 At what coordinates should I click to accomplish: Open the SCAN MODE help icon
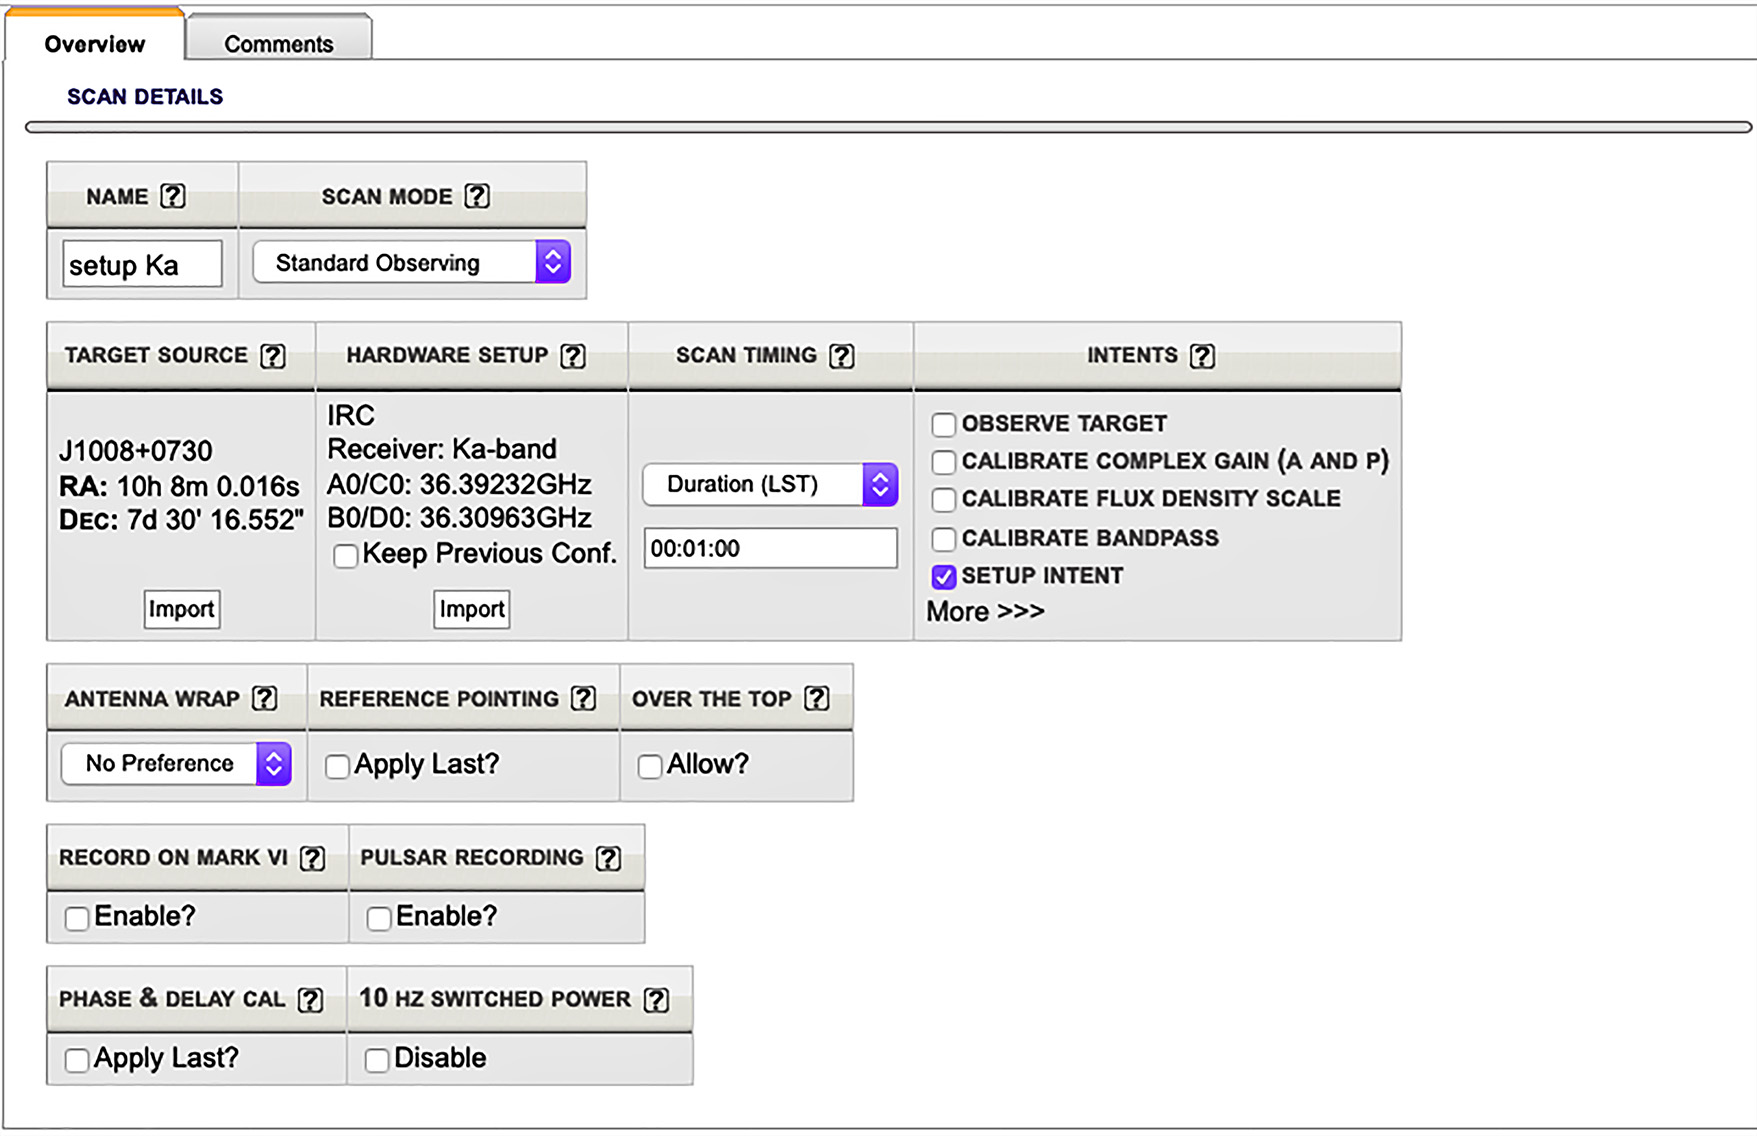[477, 196]
